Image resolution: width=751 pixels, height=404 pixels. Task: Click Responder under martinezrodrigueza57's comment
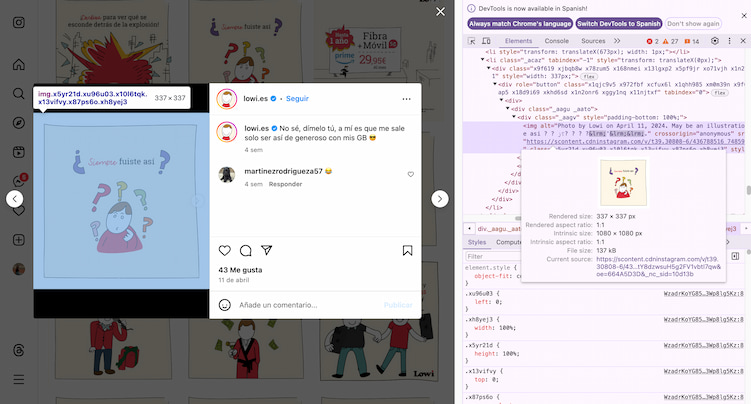(x=285, y=184)
